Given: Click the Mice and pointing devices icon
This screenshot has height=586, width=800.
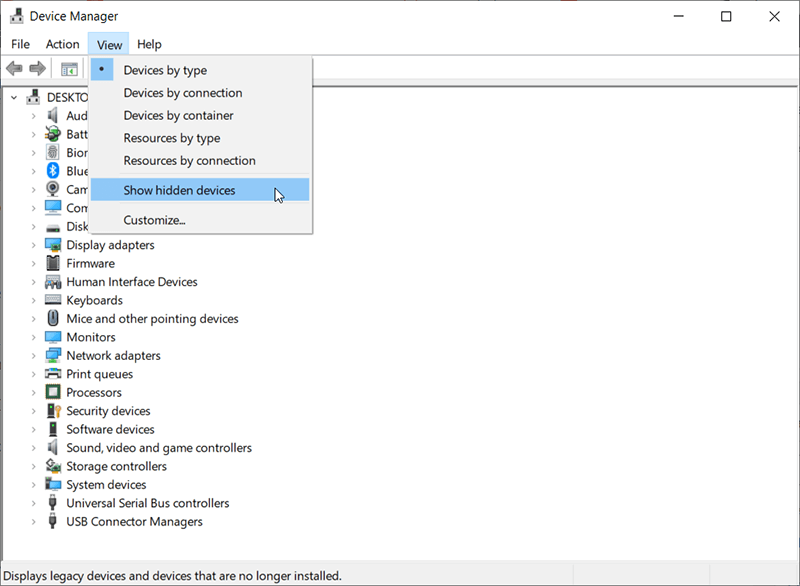Looking at the screenshot, I should 53,318.
